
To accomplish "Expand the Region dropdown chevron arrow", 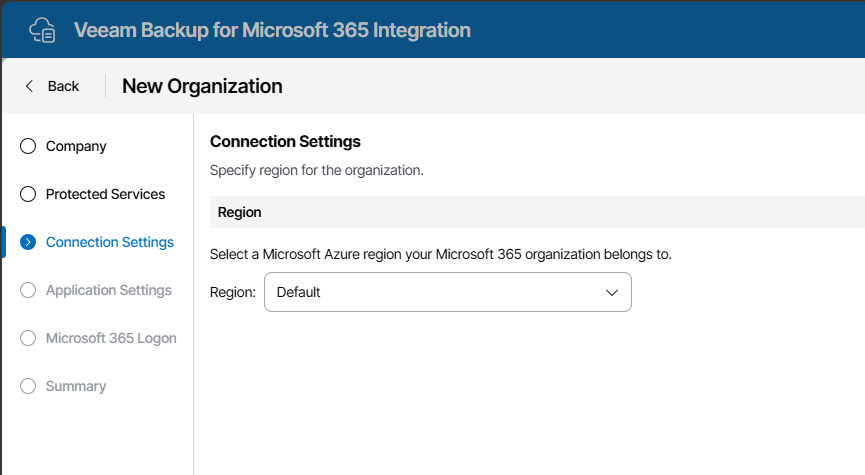I will 612,292.
